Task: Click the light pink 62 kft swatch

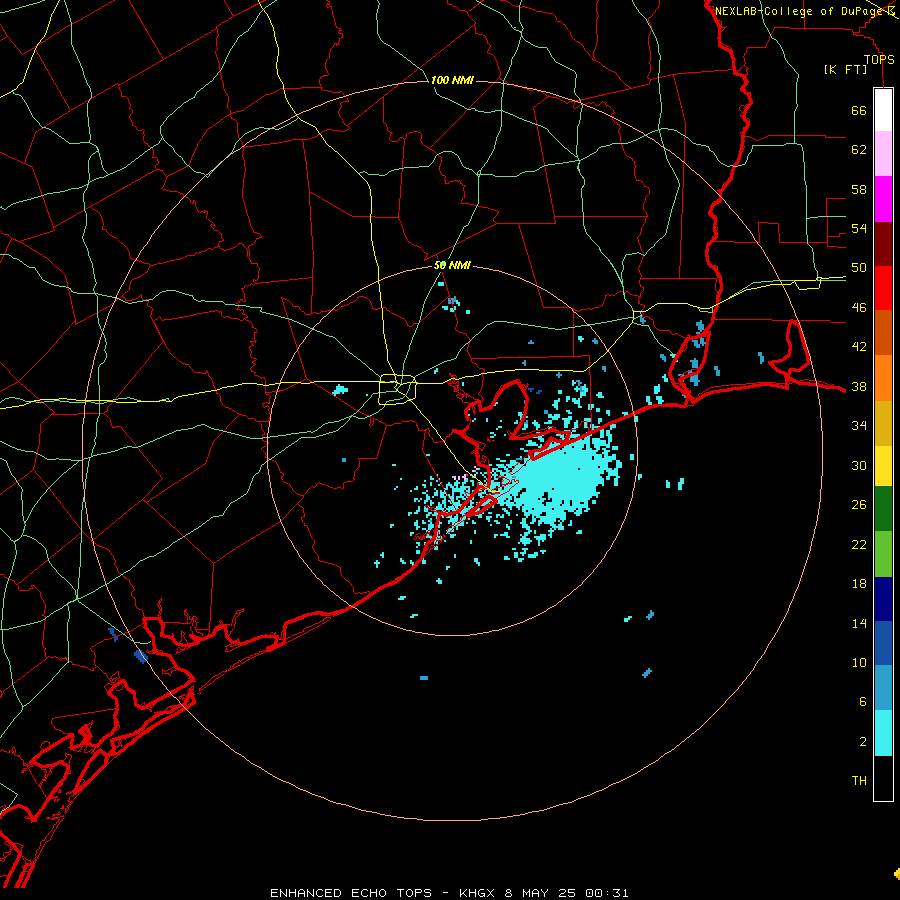Action: tap(883, 154)
